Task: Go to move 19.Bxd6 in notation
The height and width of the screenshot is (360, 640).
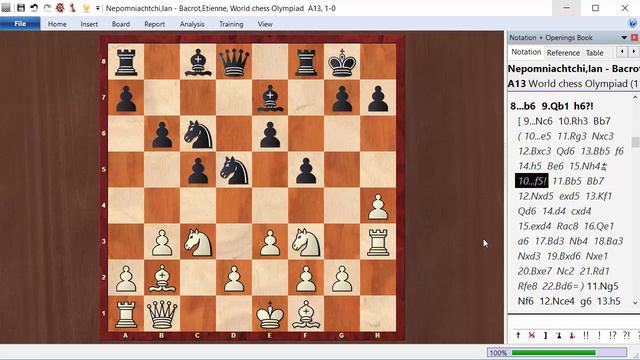Action: [x=564, y=256]
